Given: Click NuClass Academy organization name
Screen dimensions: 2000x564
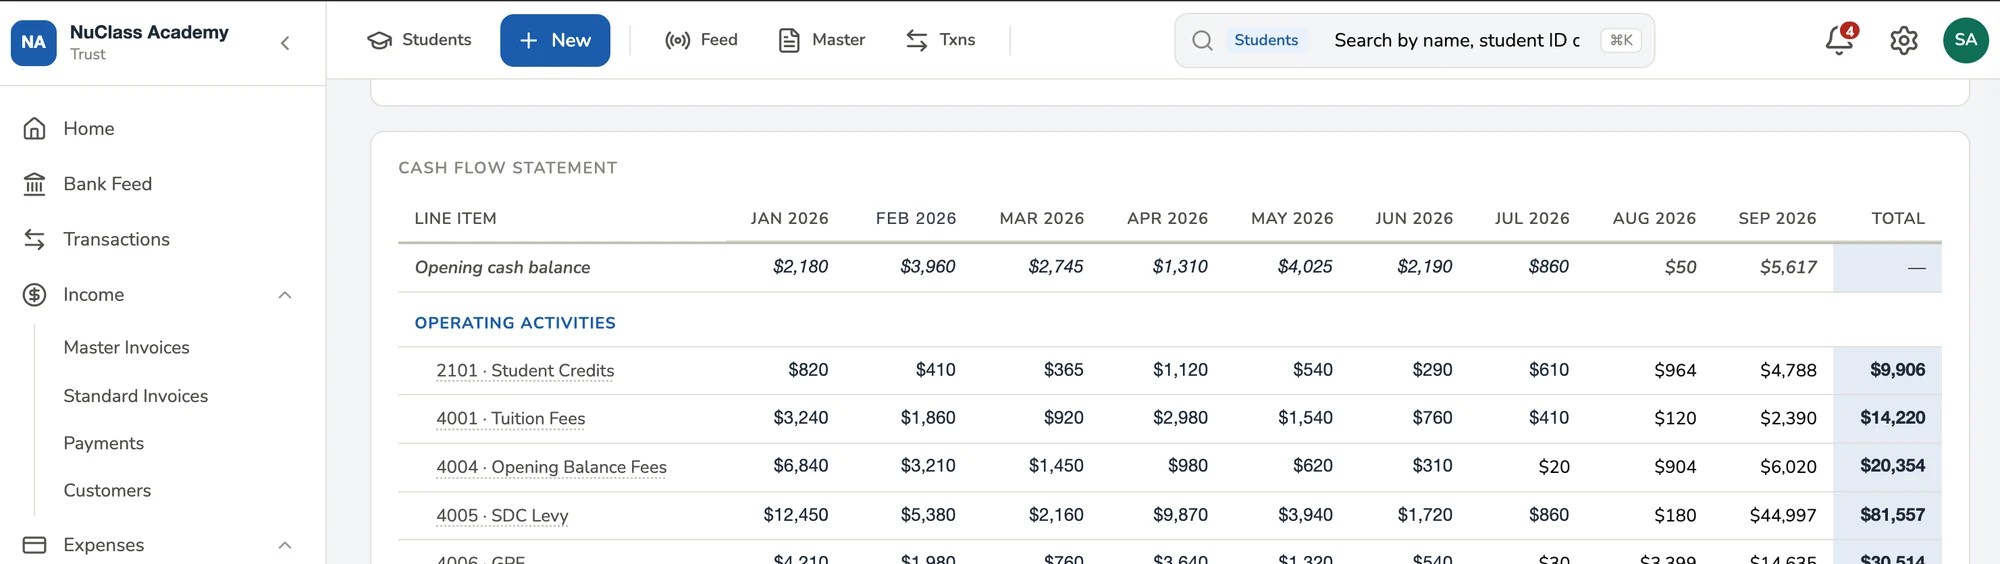Looking at the screenshot, I should [x=149, y=32].
